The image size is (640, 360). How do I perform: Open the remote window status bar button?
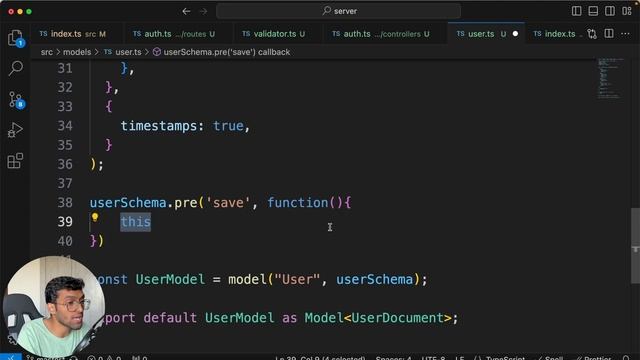11,358
